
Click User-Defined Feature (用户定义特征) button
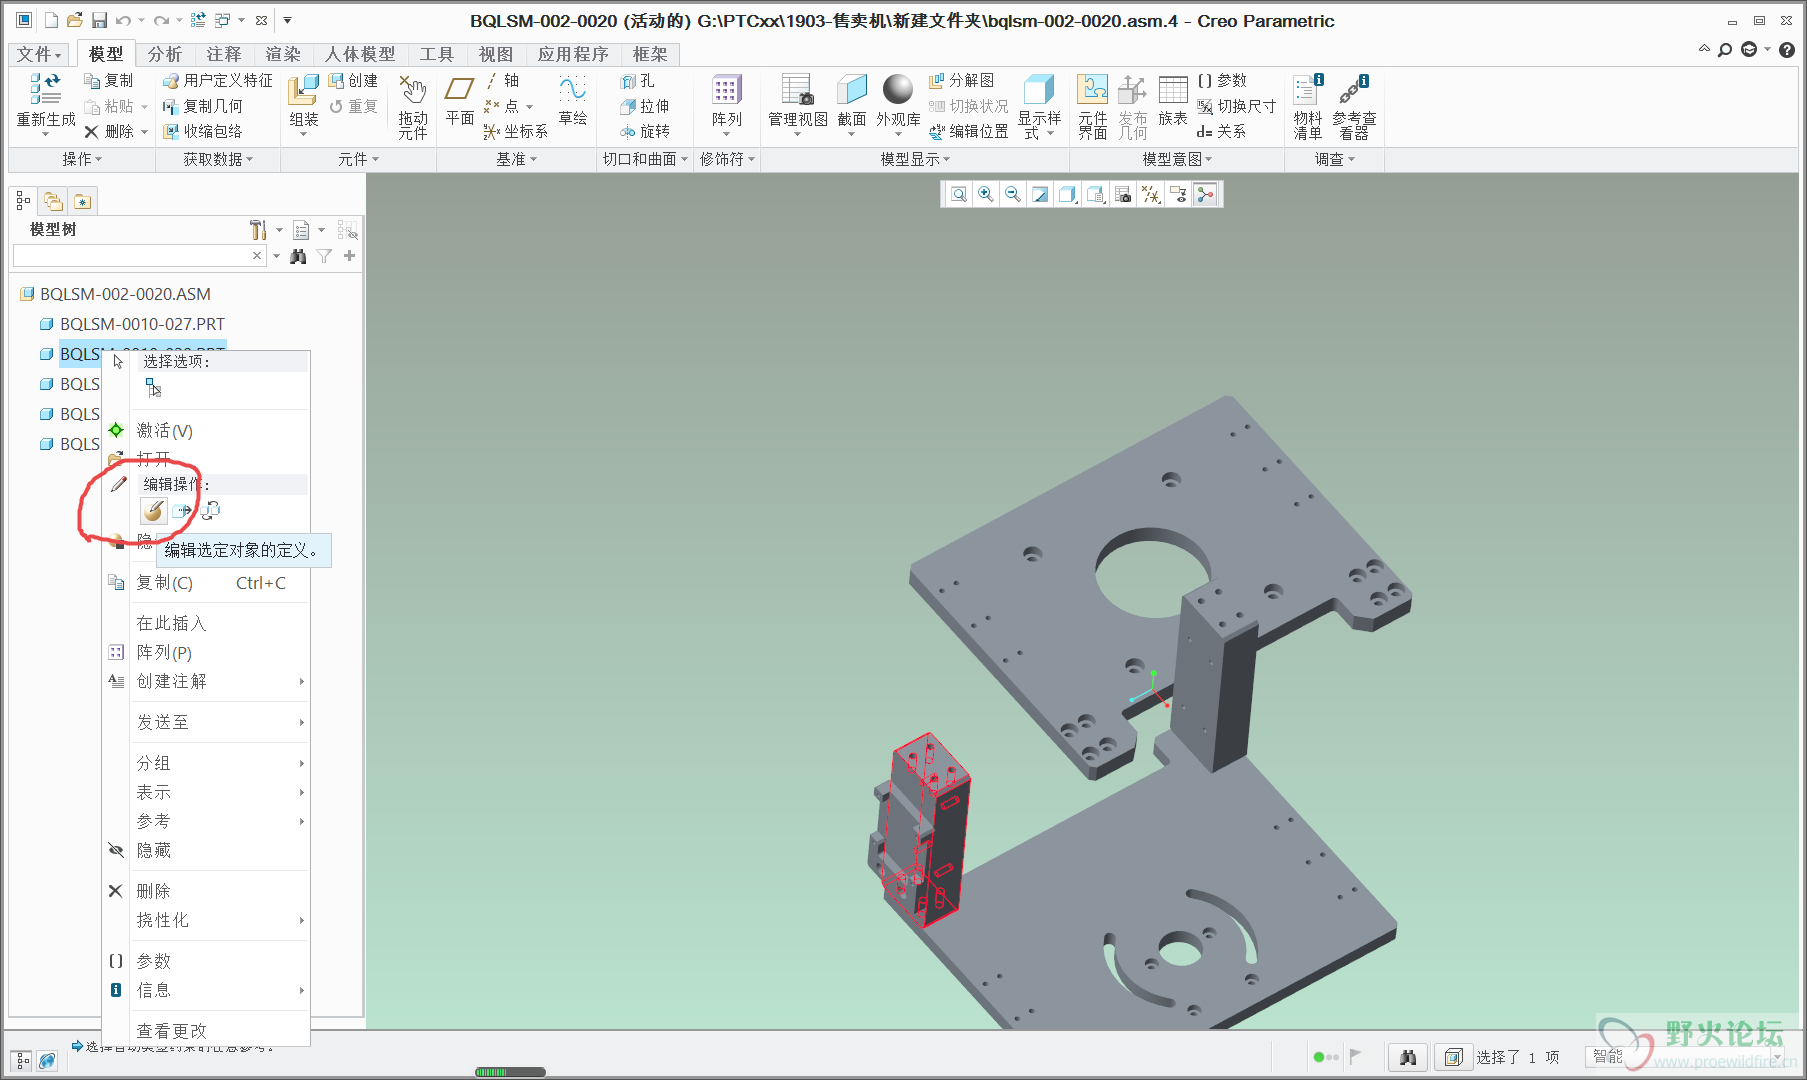tap(217, 80)
